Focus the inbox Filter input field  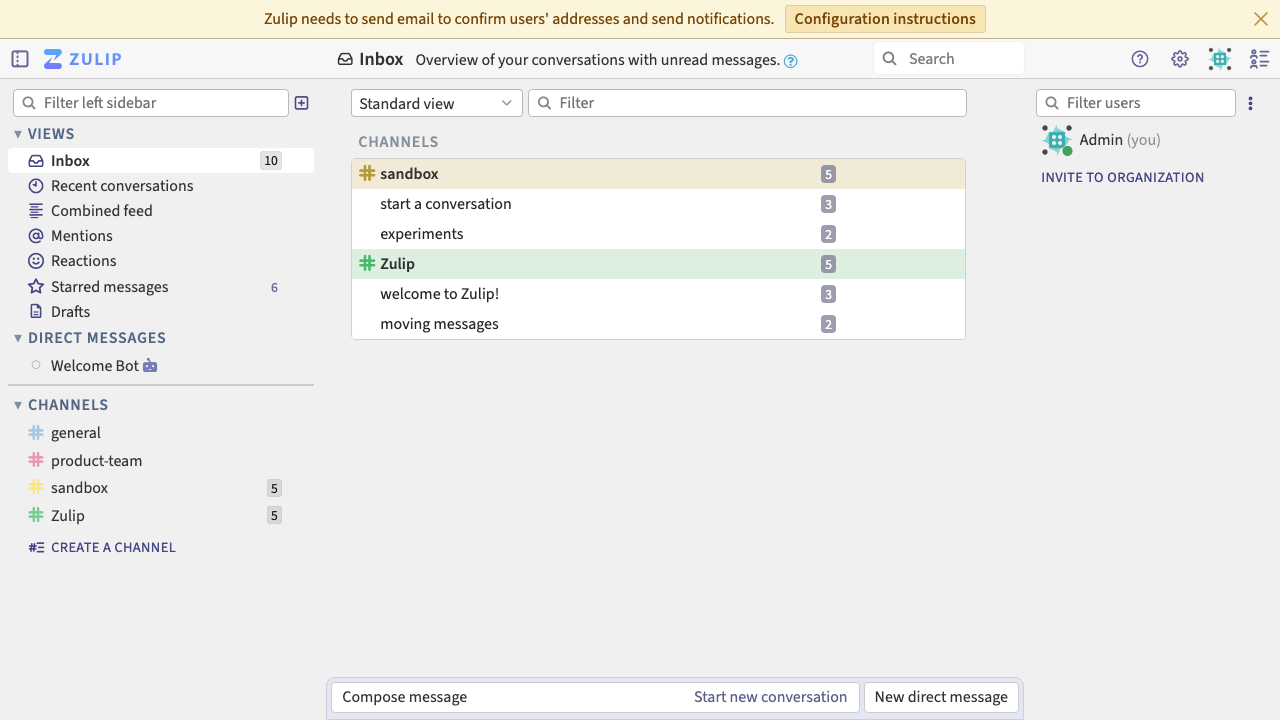pos(747,103)
